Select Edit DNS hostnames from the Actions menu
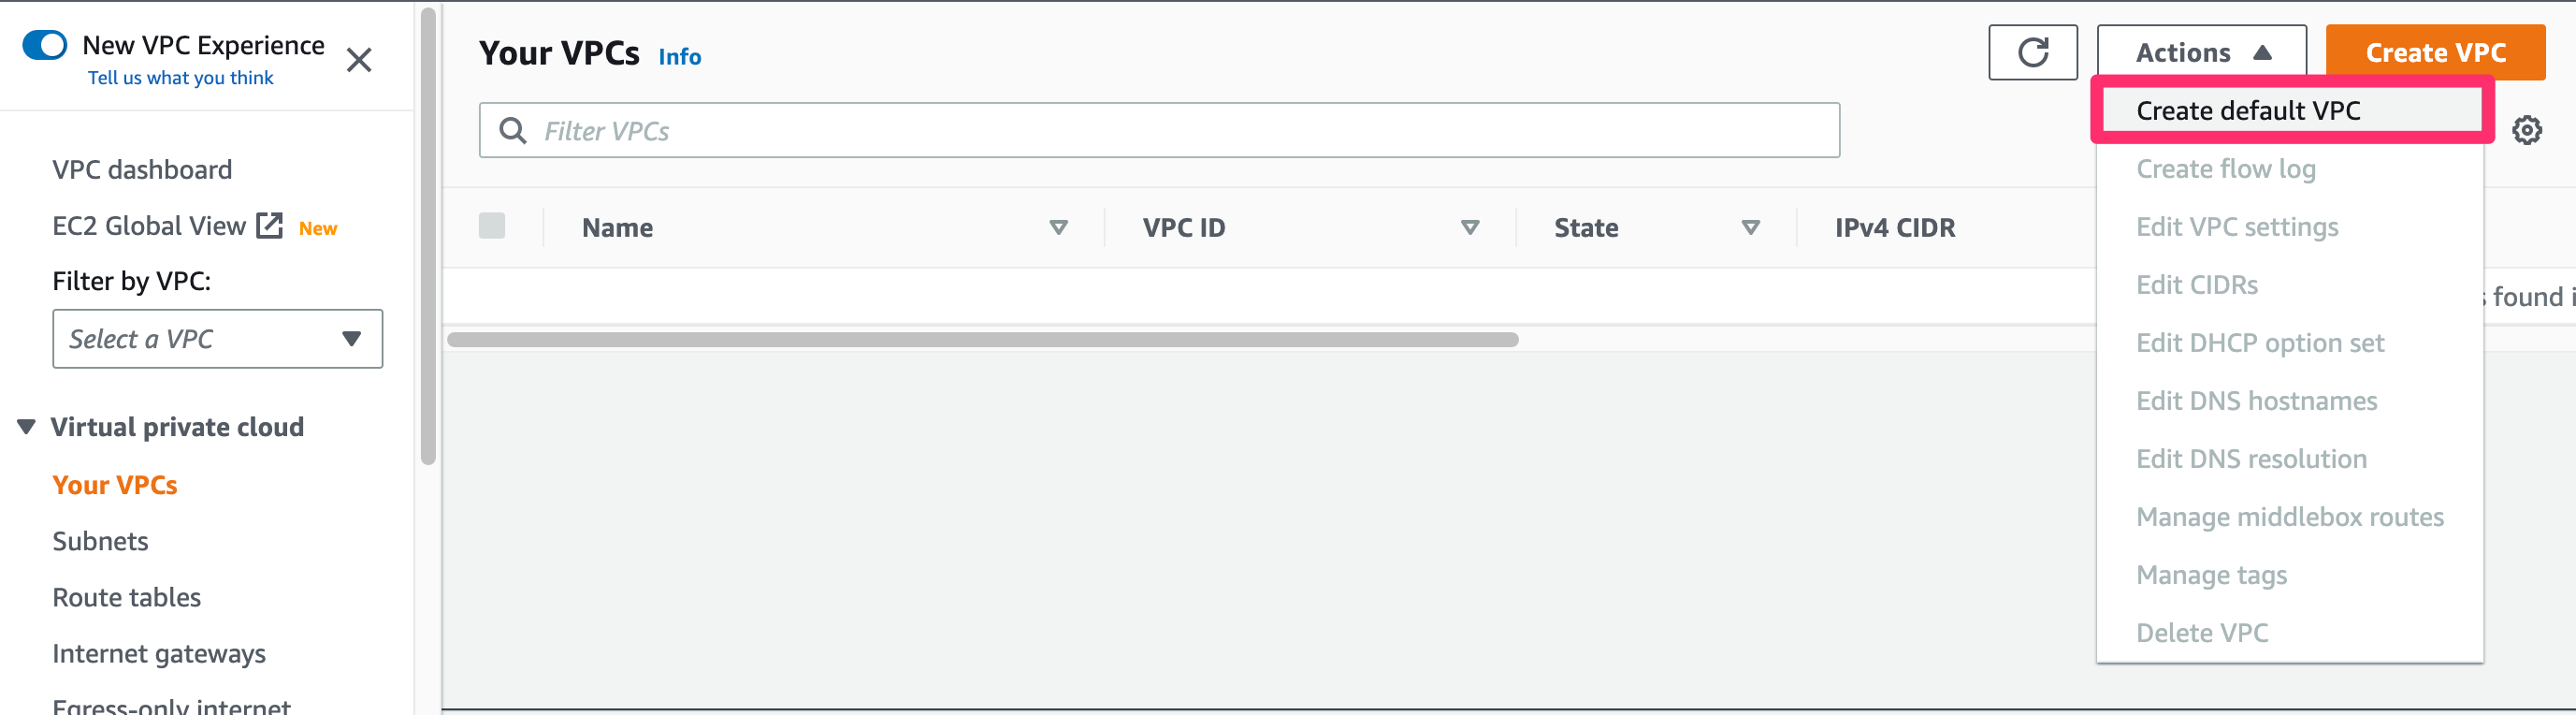Viewport: 2576px width, 715px height. [x=2257, y=400]
